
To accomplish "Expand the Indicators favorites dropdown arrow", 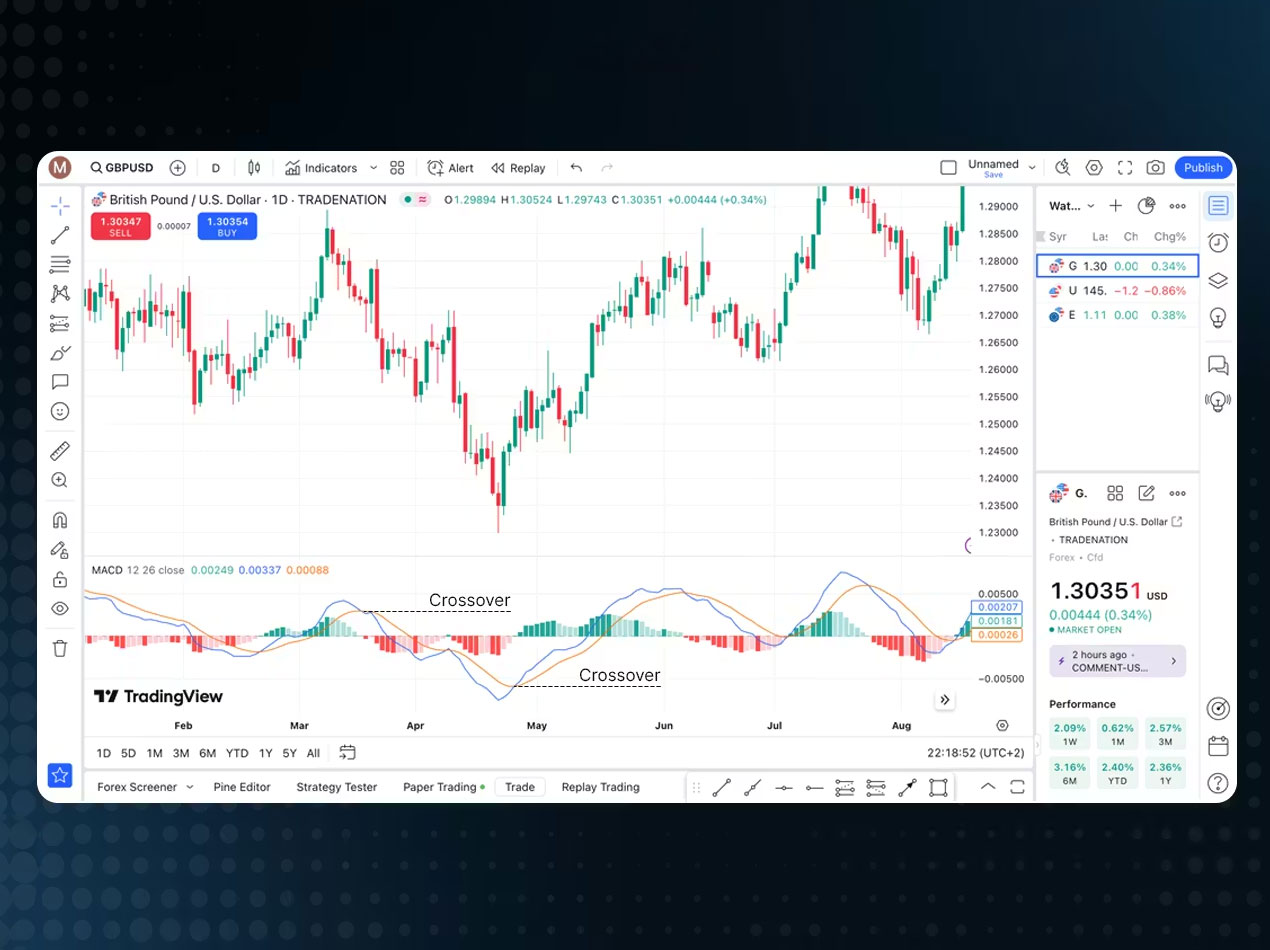I will [x=374, y=168].
